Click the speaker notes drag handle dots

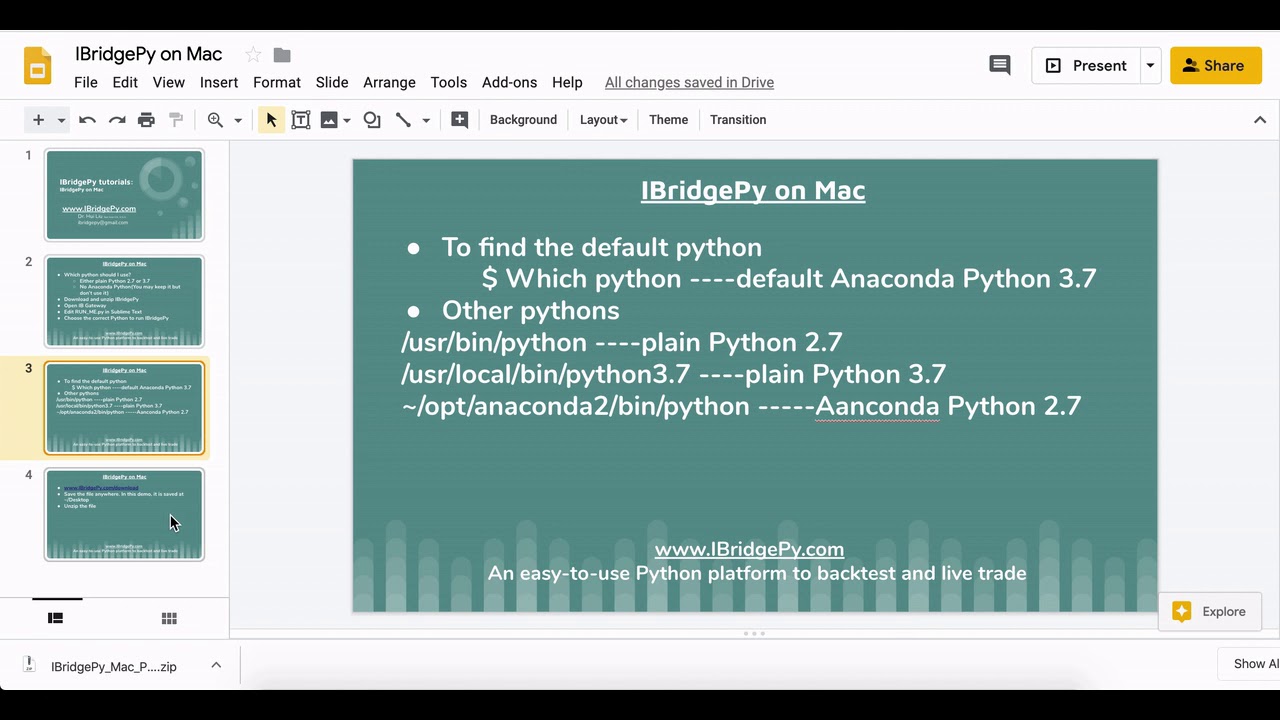pyautogui.click(x=755, y=633)
